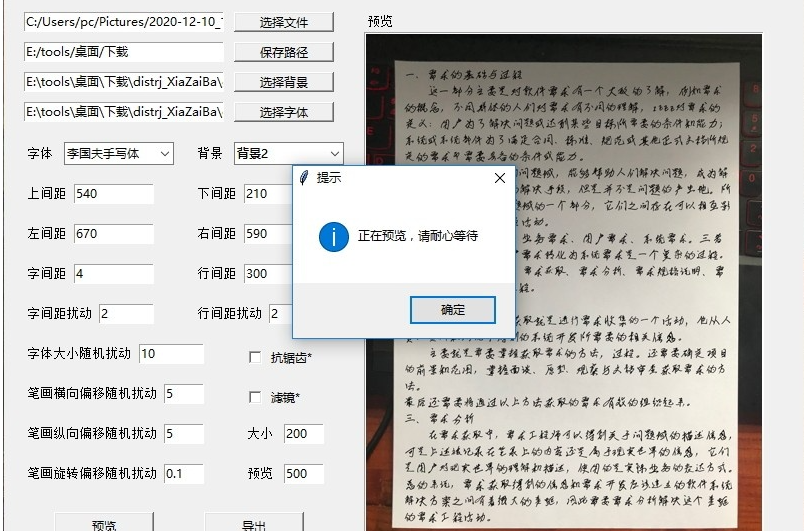804x531 pixels.
Task: Click the 字体 label
Action: (40, 153)
